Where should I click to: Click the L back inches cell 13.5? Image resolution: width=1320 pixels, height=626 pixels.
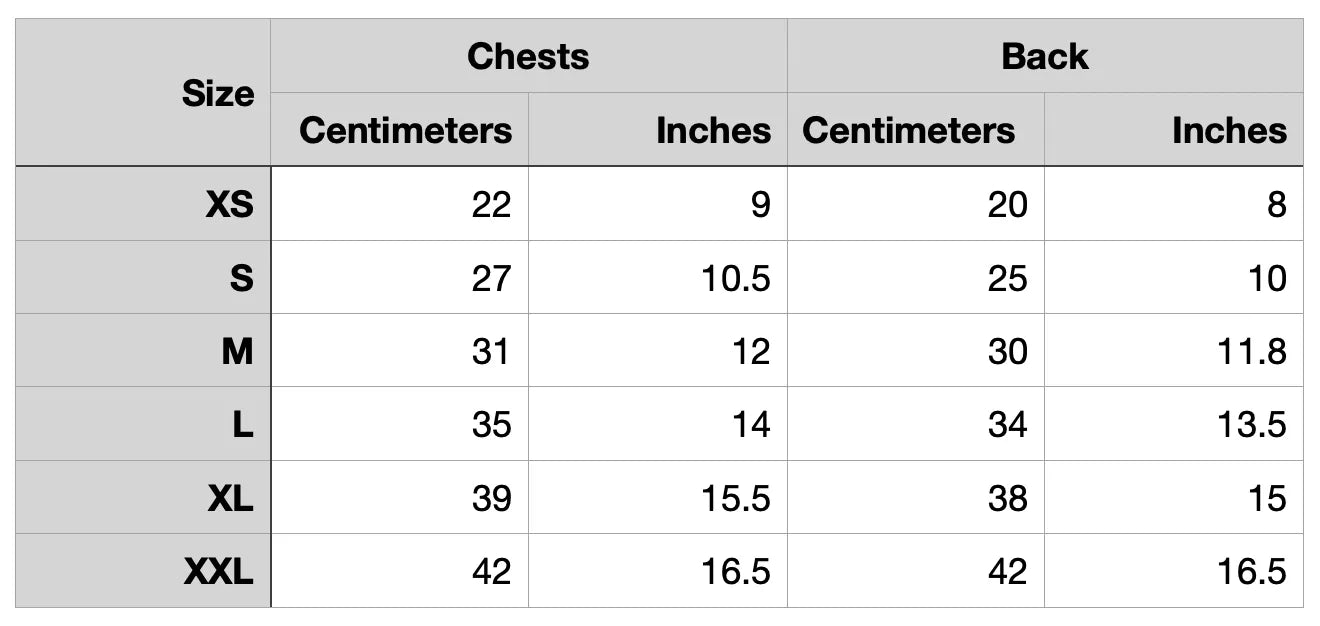(1251, 425)
